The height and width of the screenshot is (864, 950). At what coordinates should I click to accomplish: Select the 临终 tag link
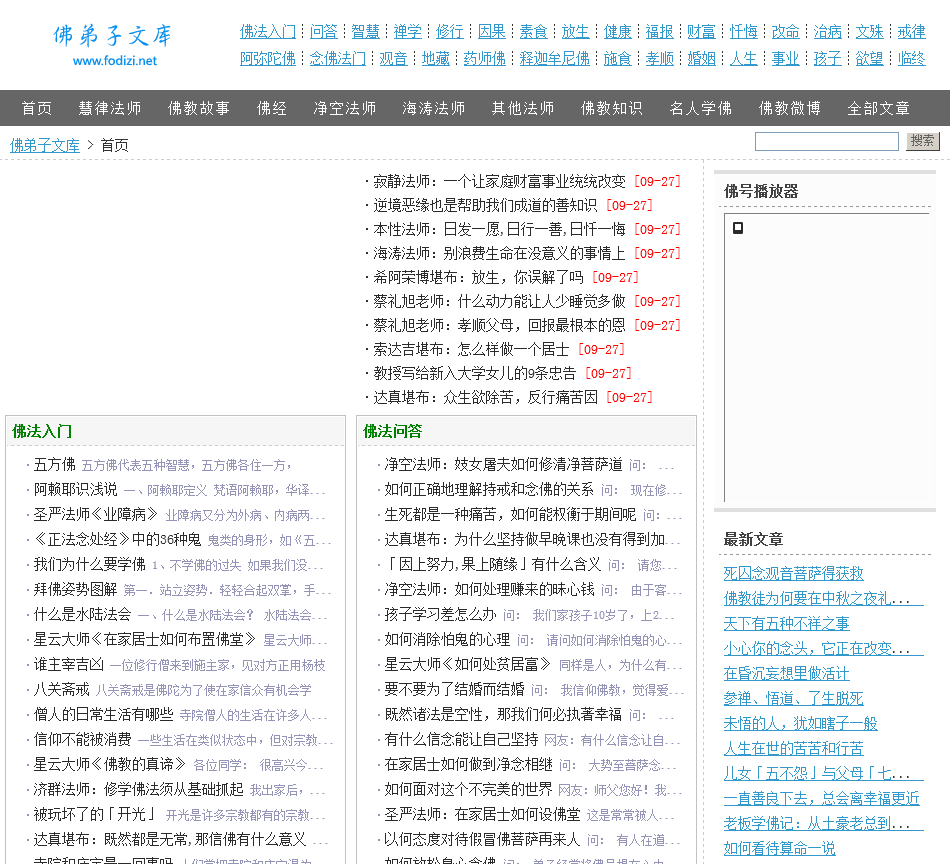[x=911, y=58]
